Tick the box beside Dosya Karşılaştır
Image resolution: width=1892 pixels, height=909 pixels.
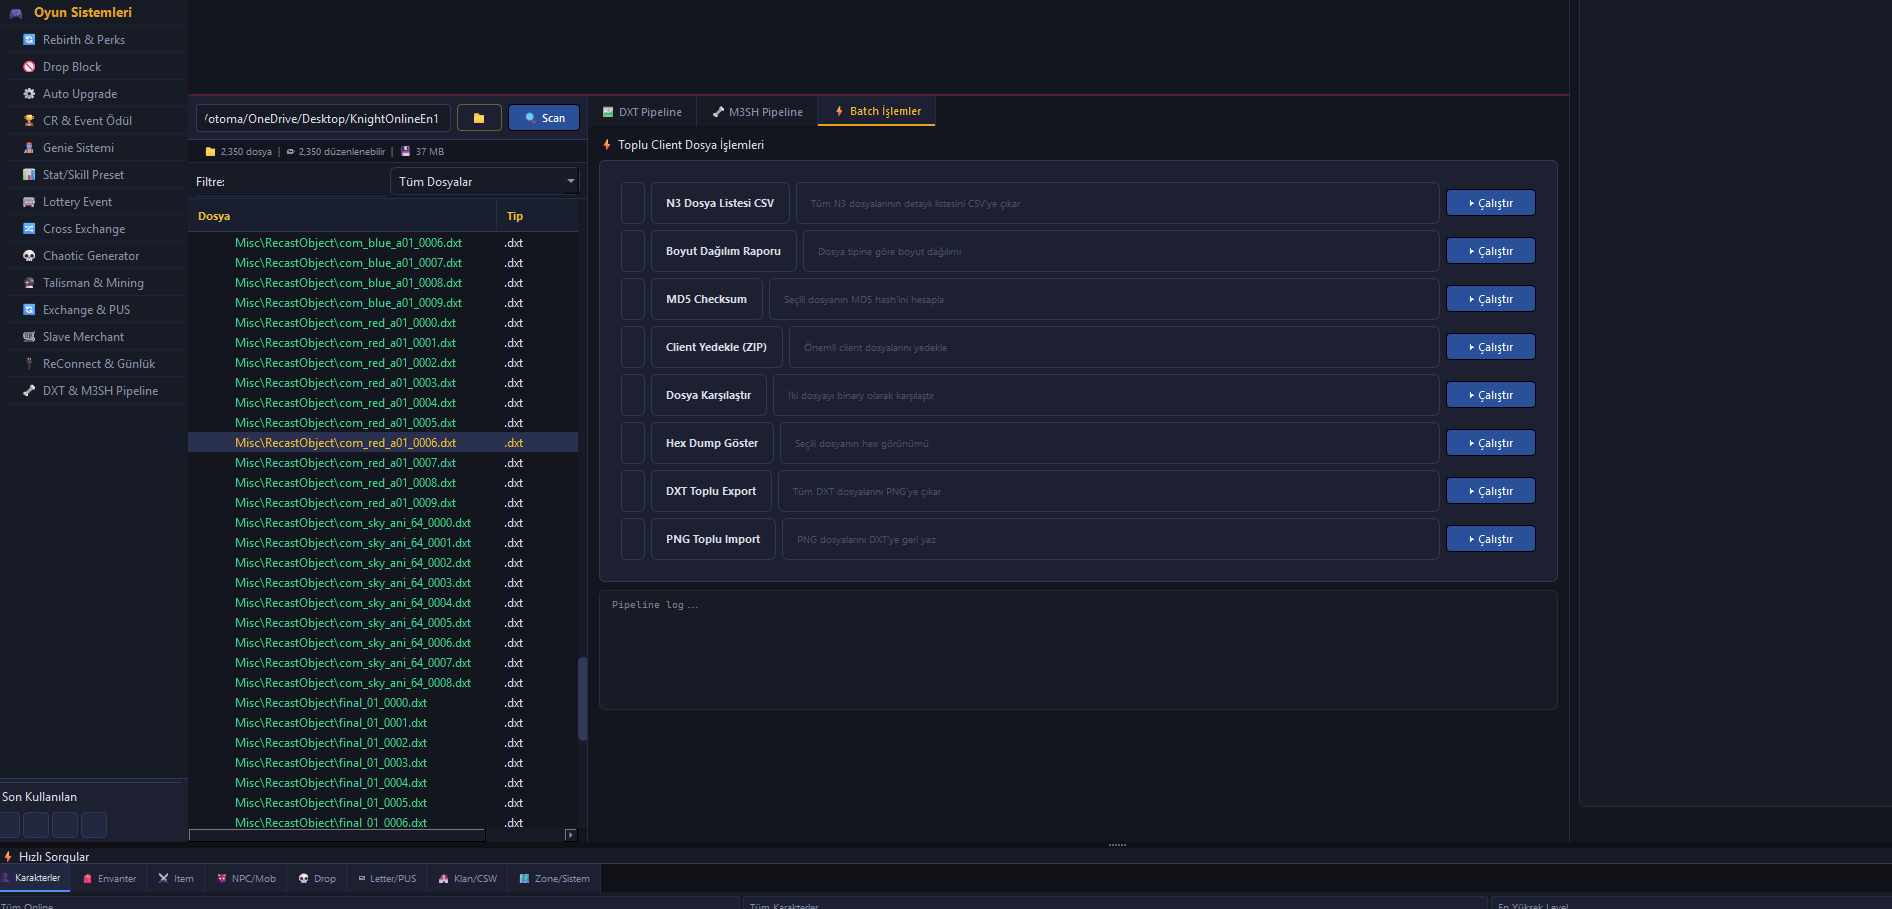point(633,395)
